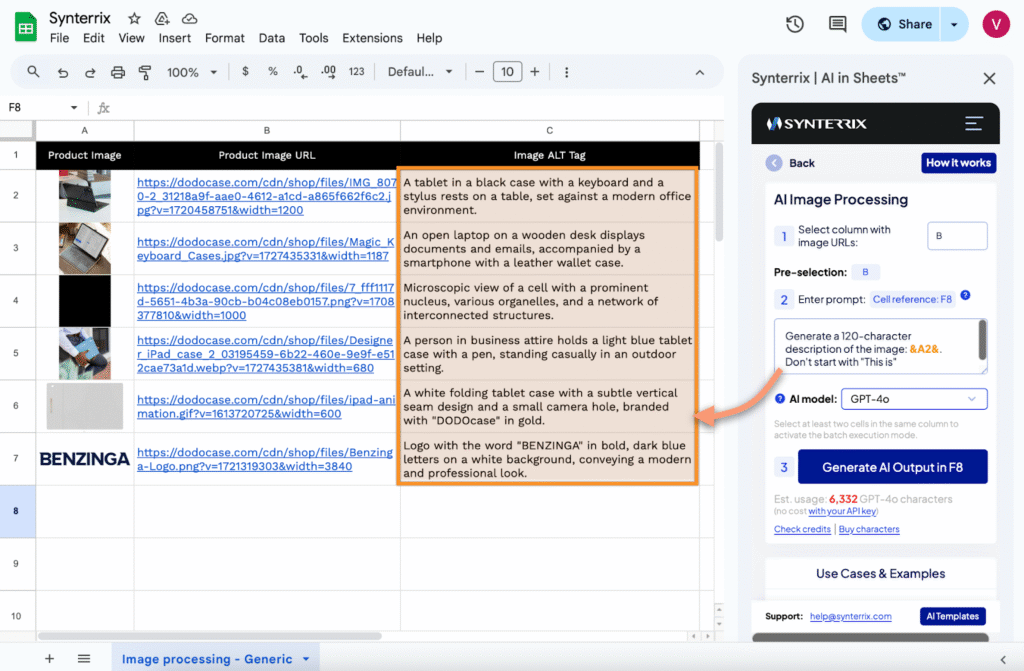This screenshot has height=671, width=1024.
Task: Click the help icon next to Cell reference
Action: coord(965,295)
